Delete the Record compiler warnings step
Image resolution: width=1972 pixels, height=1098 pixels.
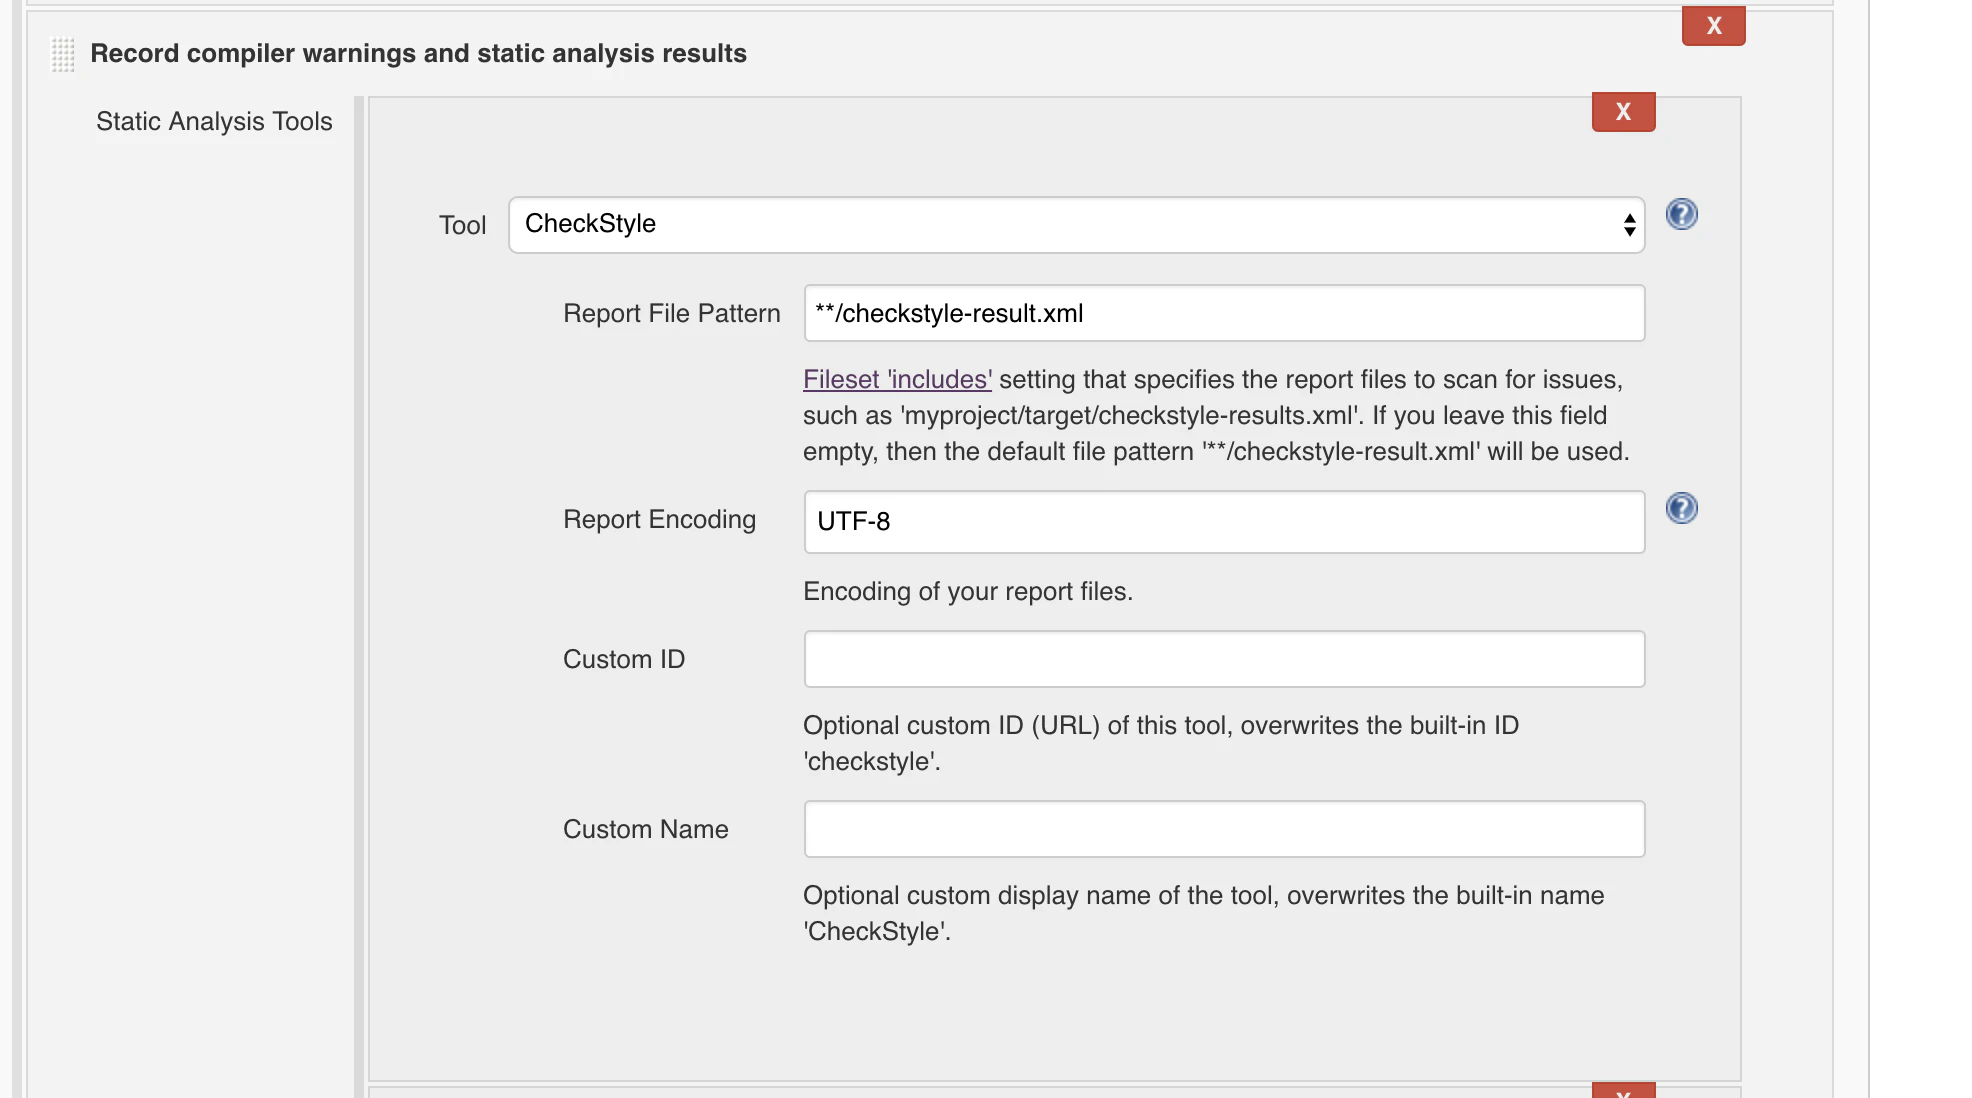pos(1713,26)
